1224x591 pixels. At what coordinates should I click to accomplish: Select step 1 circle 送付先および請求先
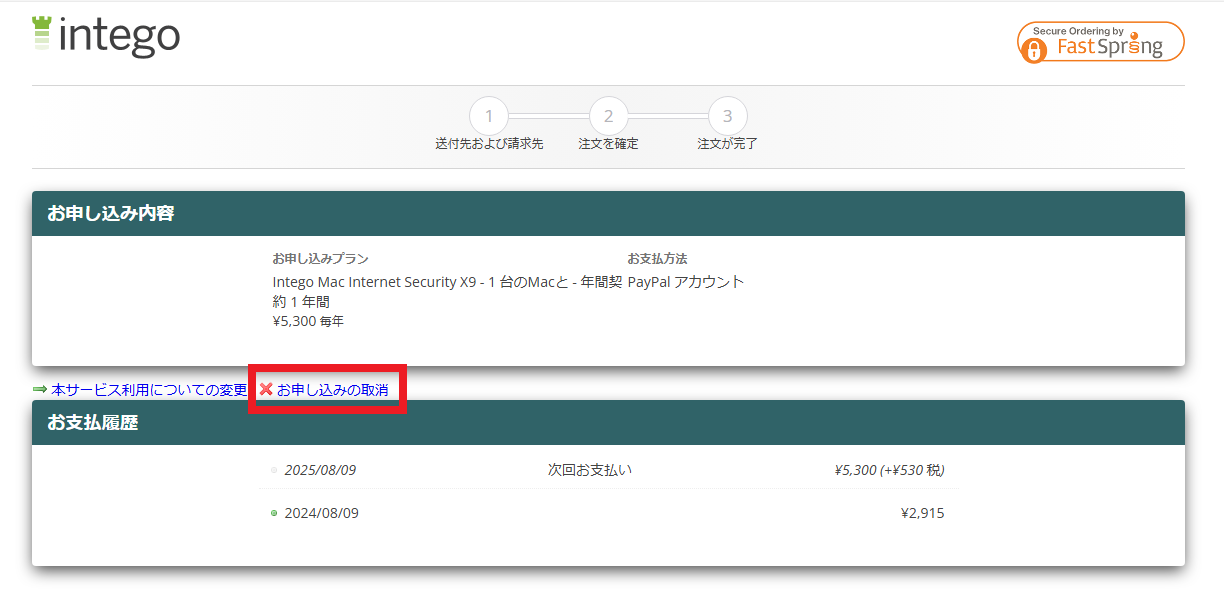point(489,116)
